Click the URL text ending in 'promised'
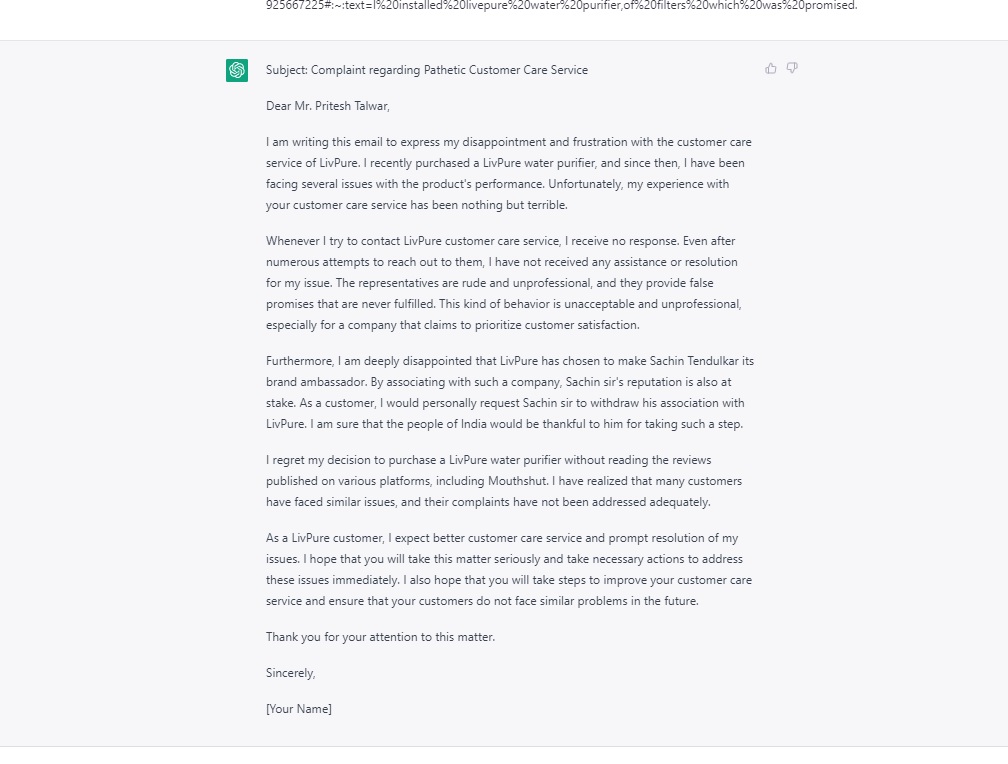 (561, 6)
